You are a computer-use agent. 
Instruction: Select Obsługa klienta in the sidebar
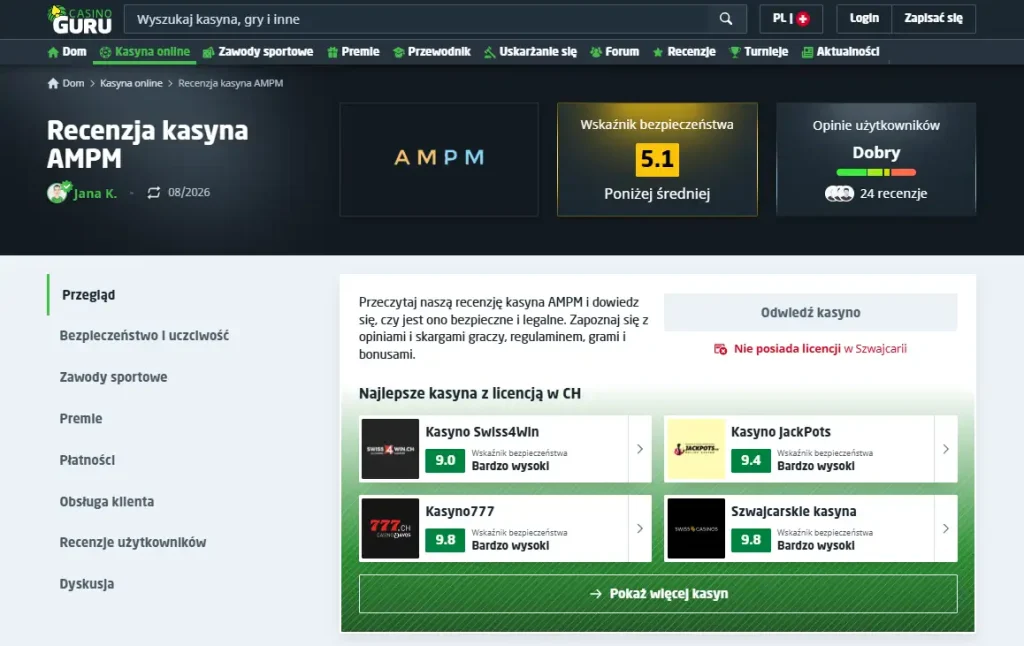[107, 502]
